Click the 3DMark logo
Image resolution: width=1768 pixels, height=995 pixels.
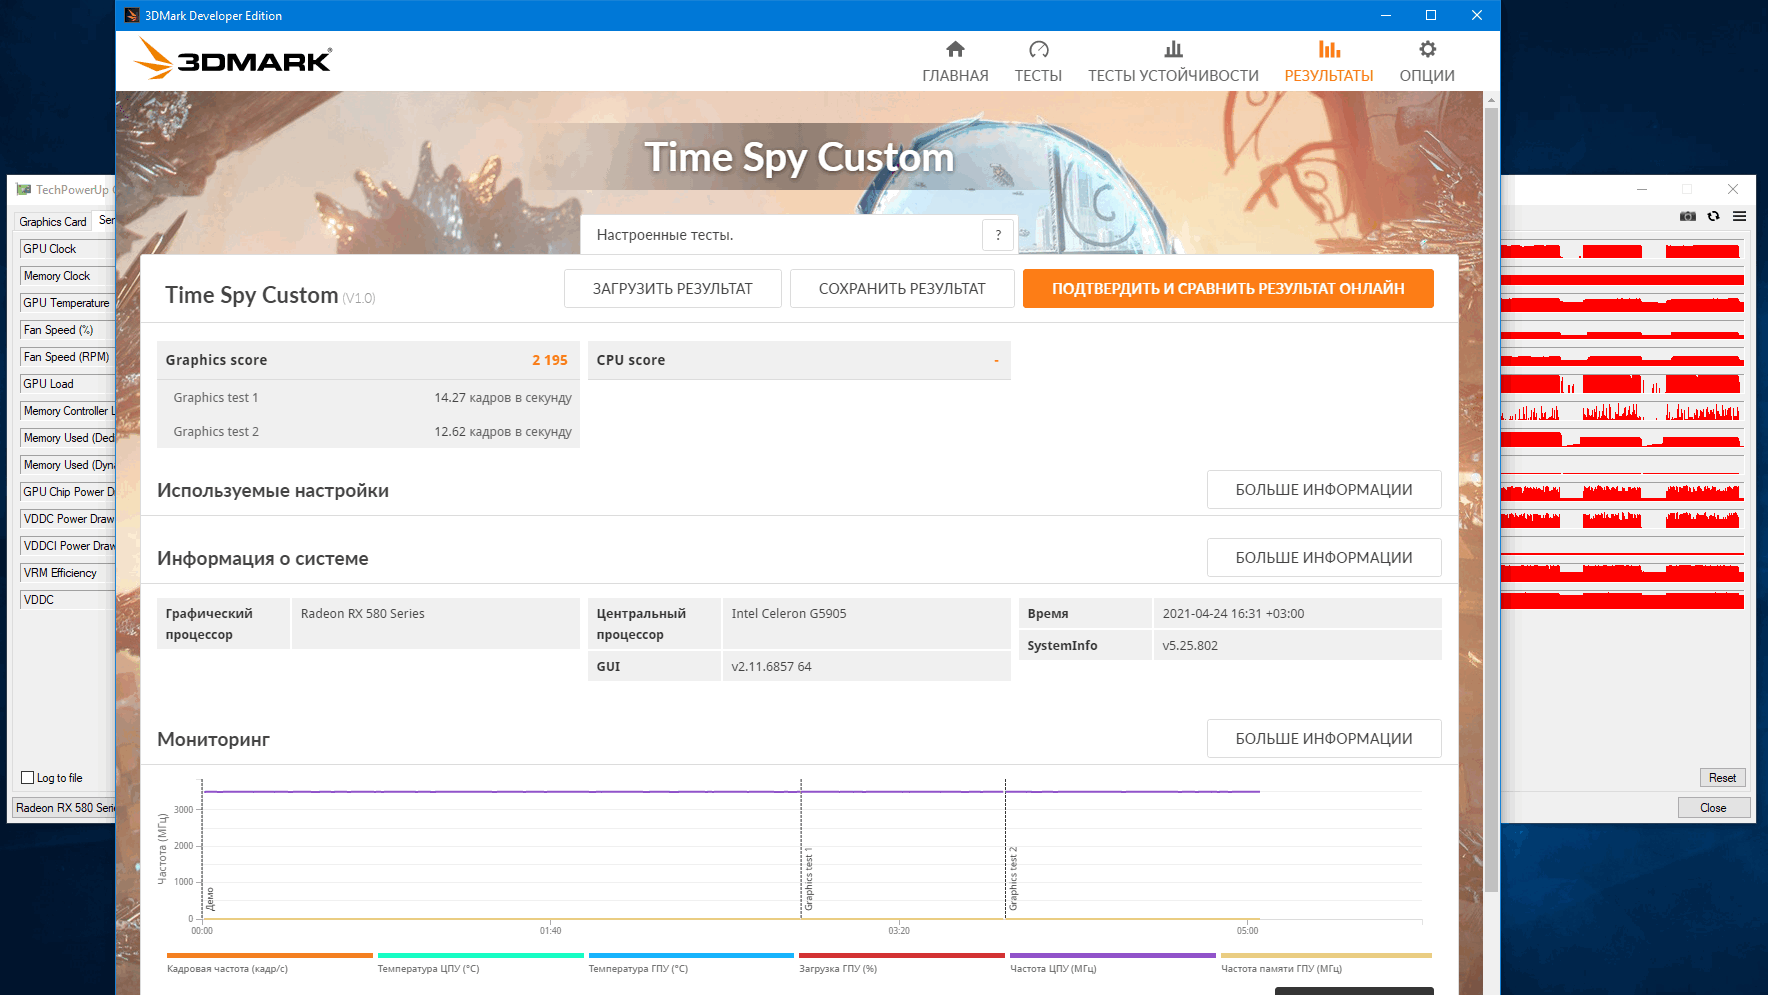[232, 59]
